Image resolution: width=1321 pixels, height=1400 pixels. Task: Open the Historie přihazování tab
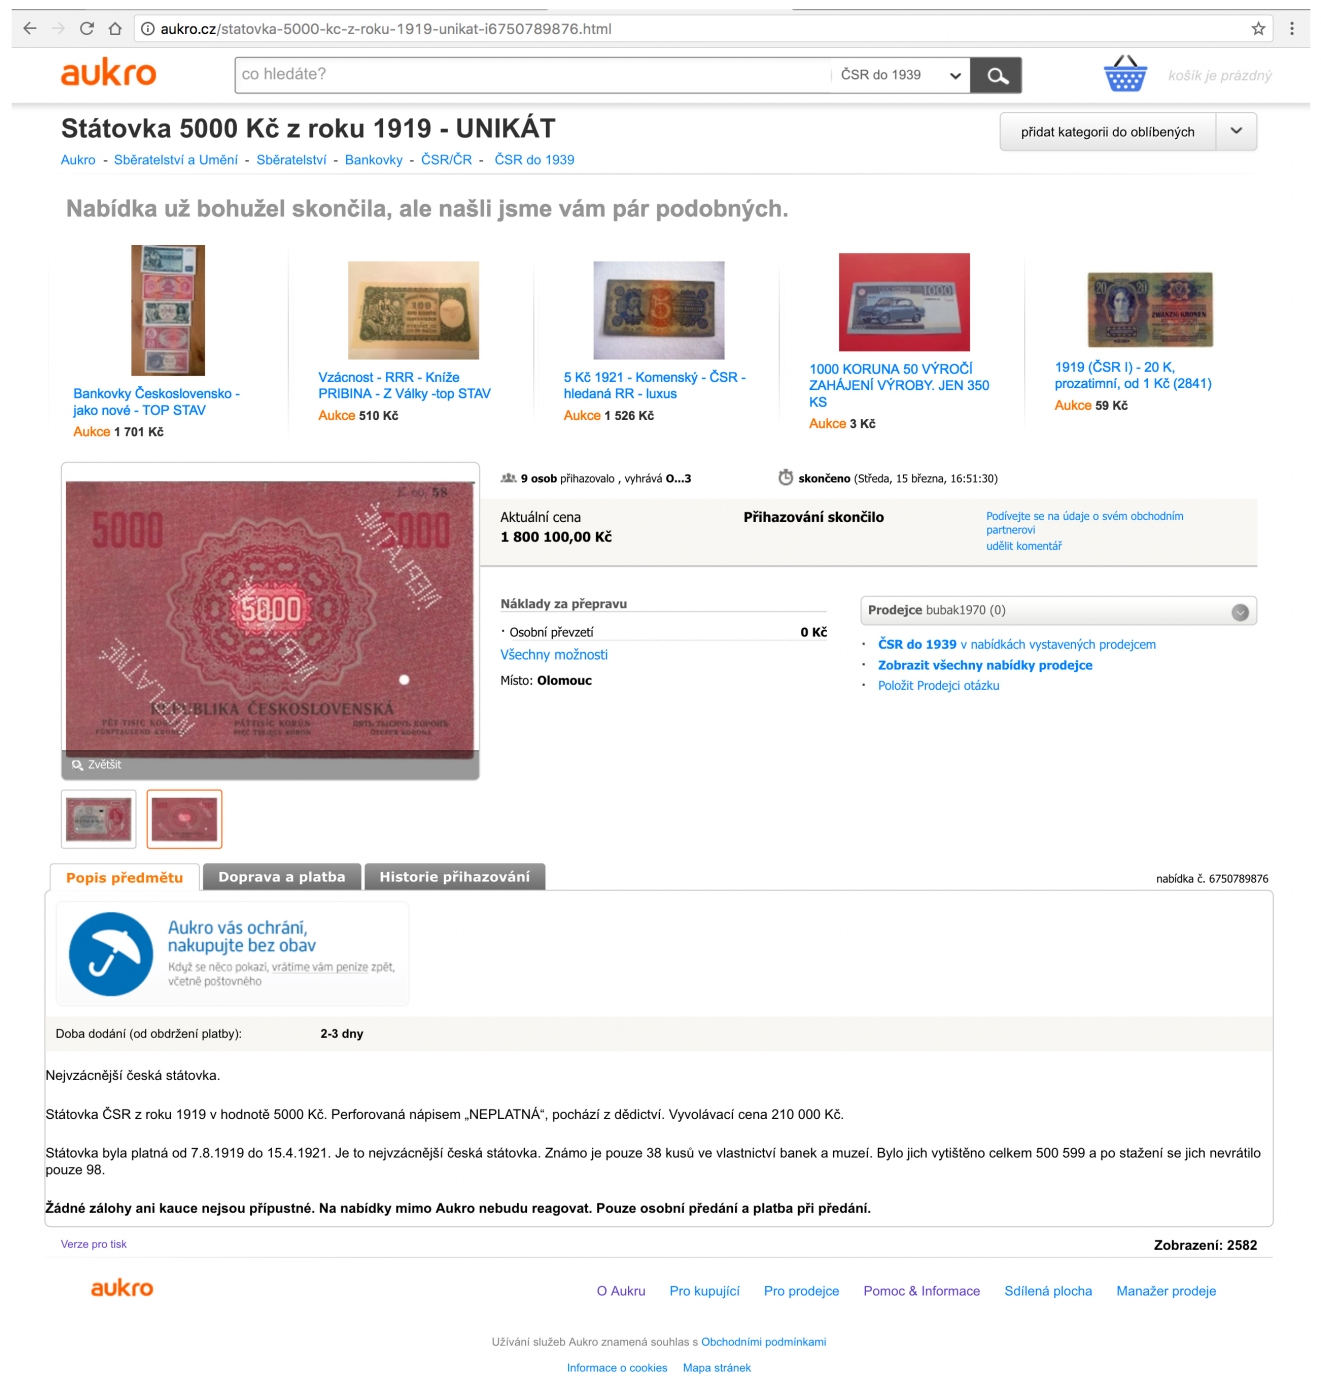[455, 877]
